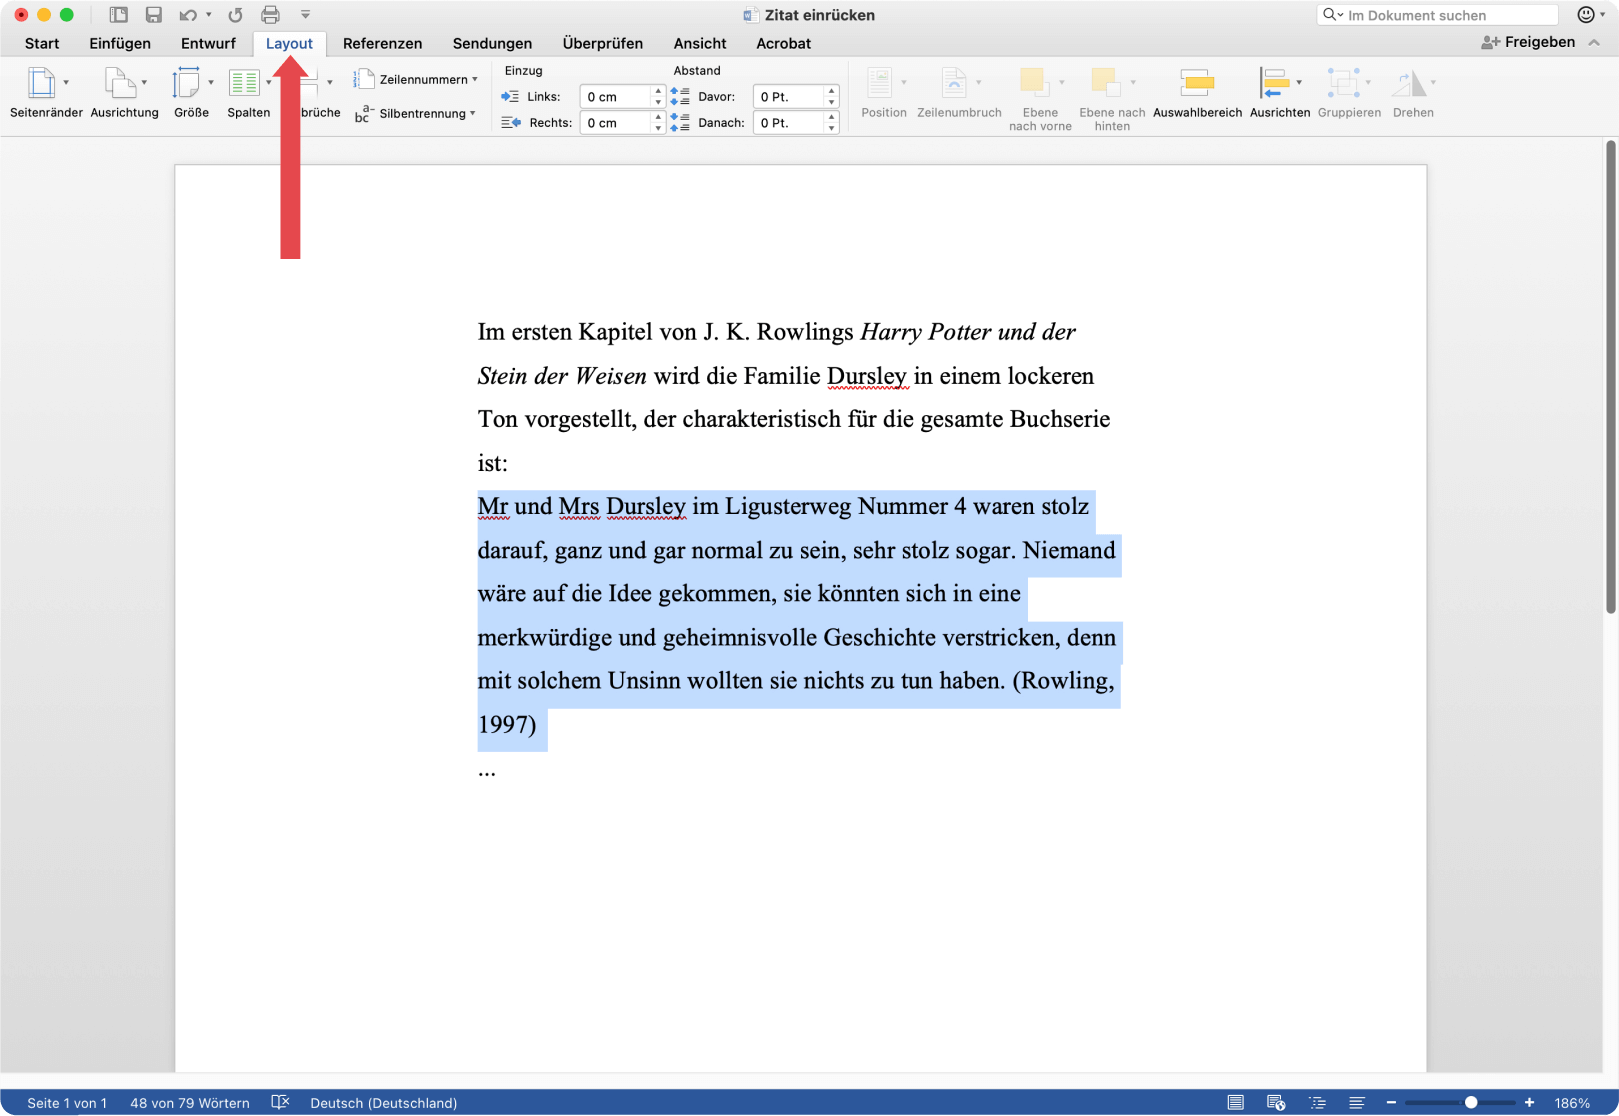The height and width of the screenshot is (1116, 1619).
Task: Click the smiley feedback icon
Action: click(x=1586, y=15)
